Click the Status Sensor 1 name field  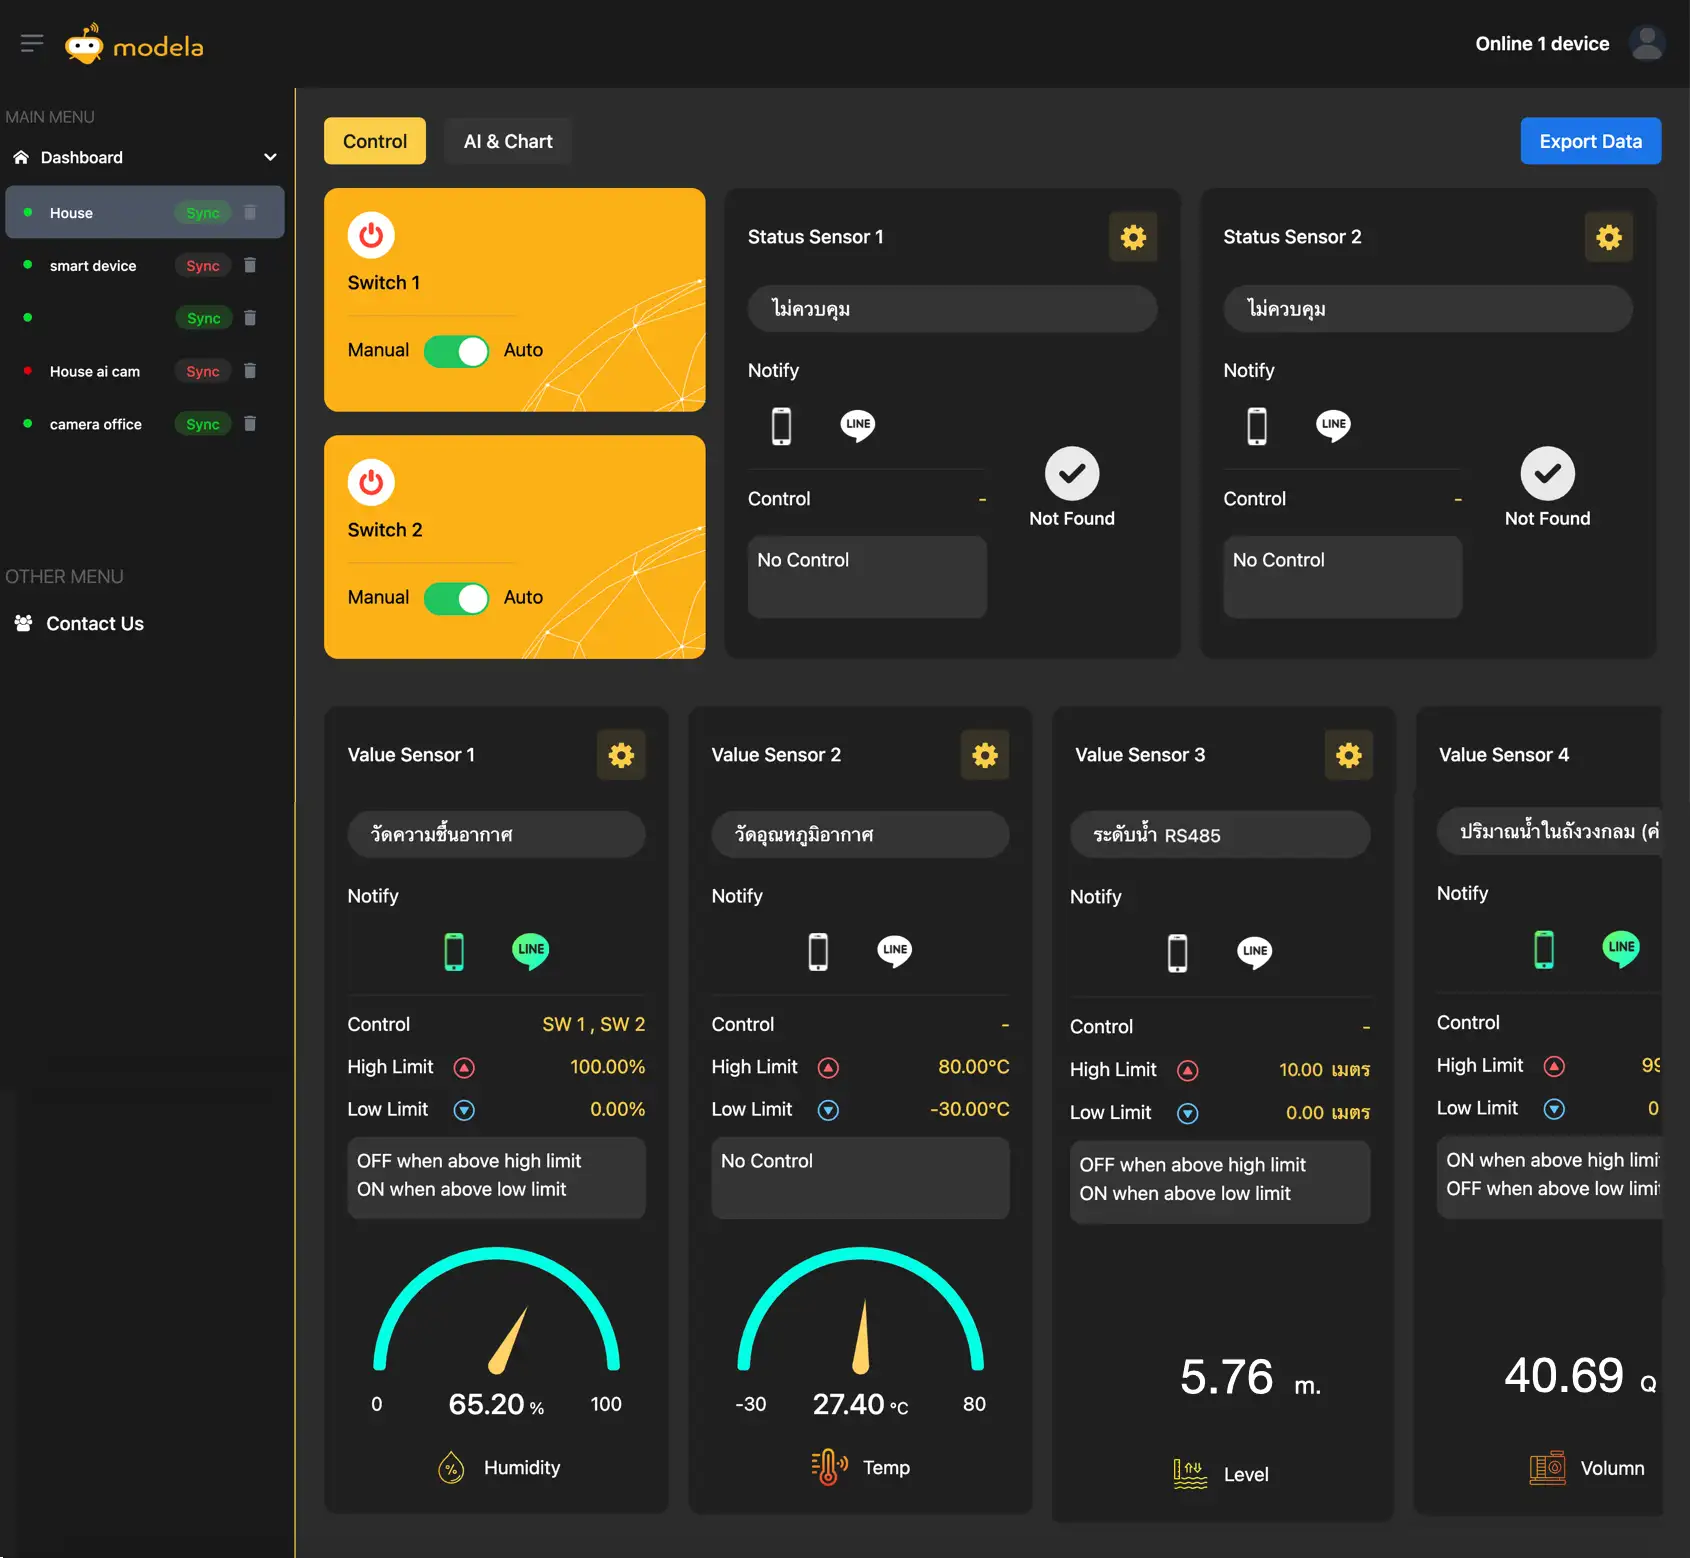(x=952, y=309)
